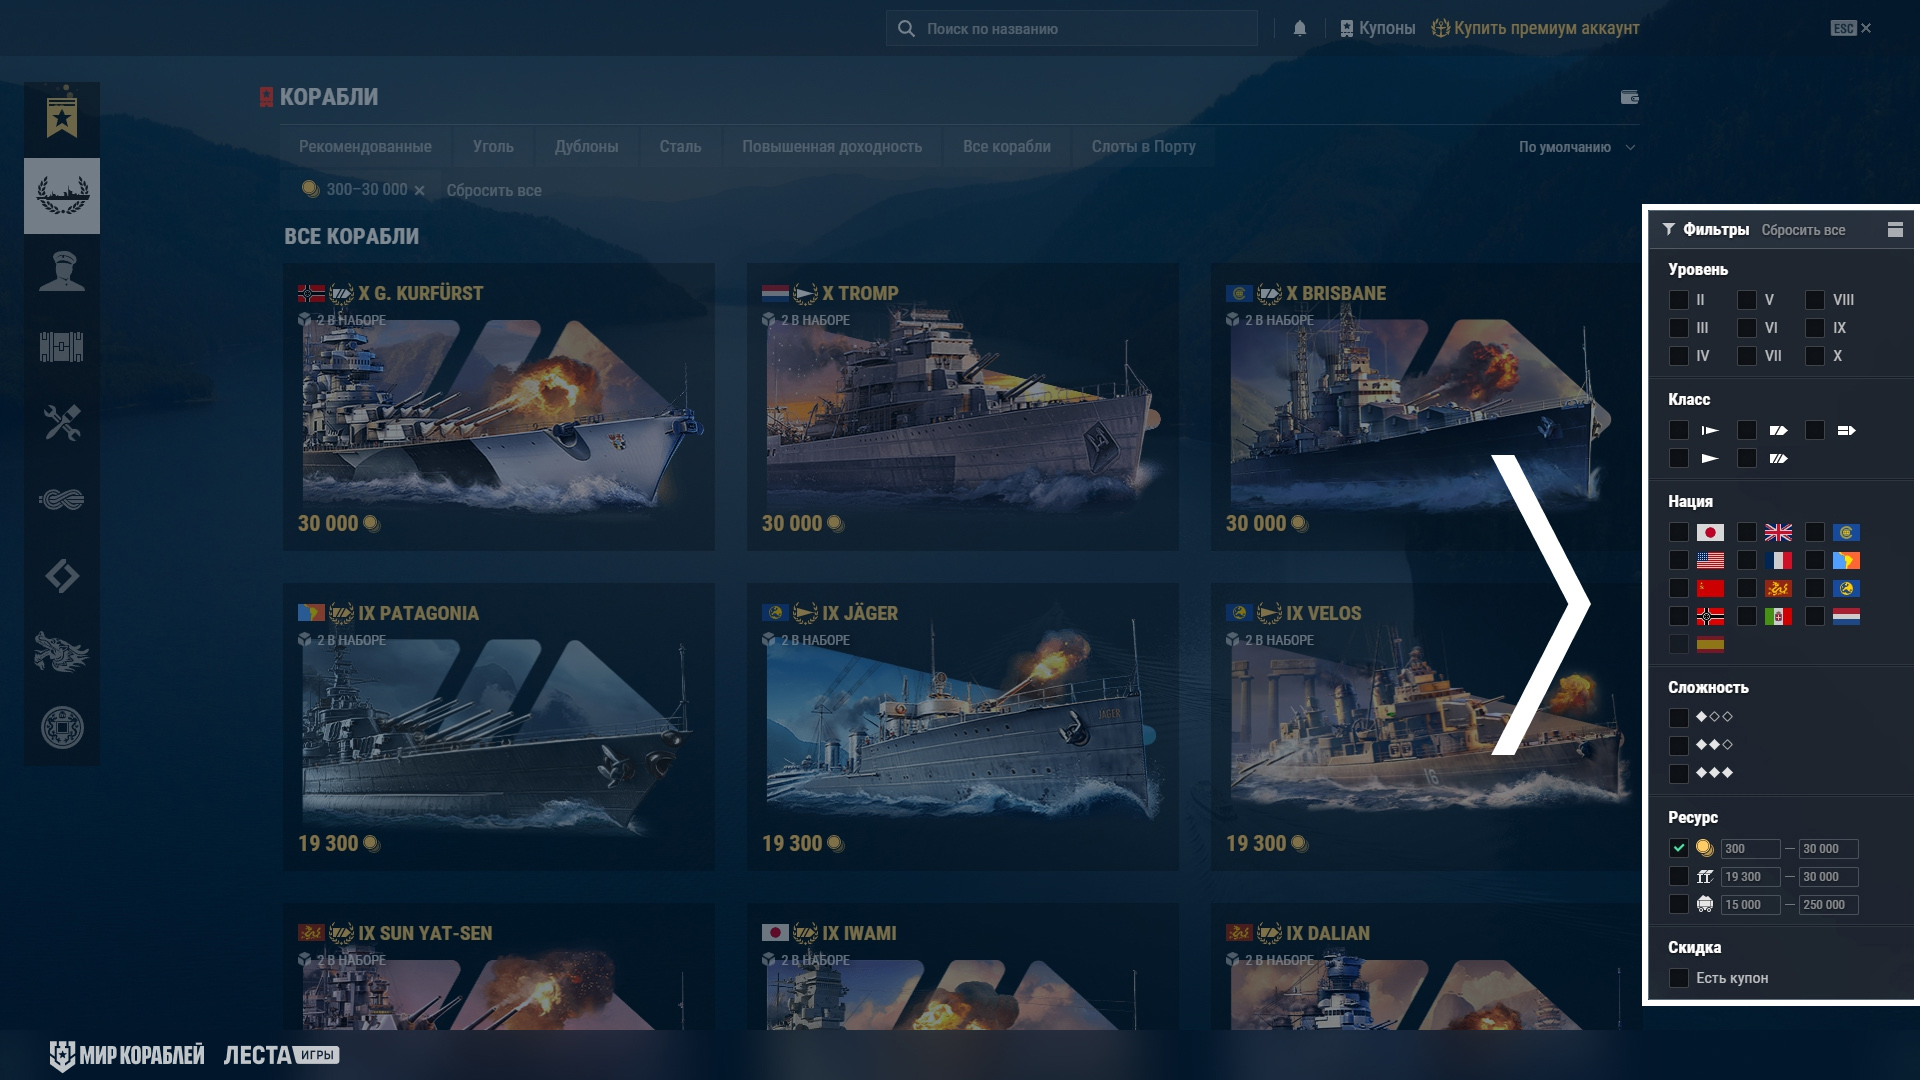Uncheck the gold coins resource filter
The width and height of the screenshot is (1920, 1080).
1679,848
